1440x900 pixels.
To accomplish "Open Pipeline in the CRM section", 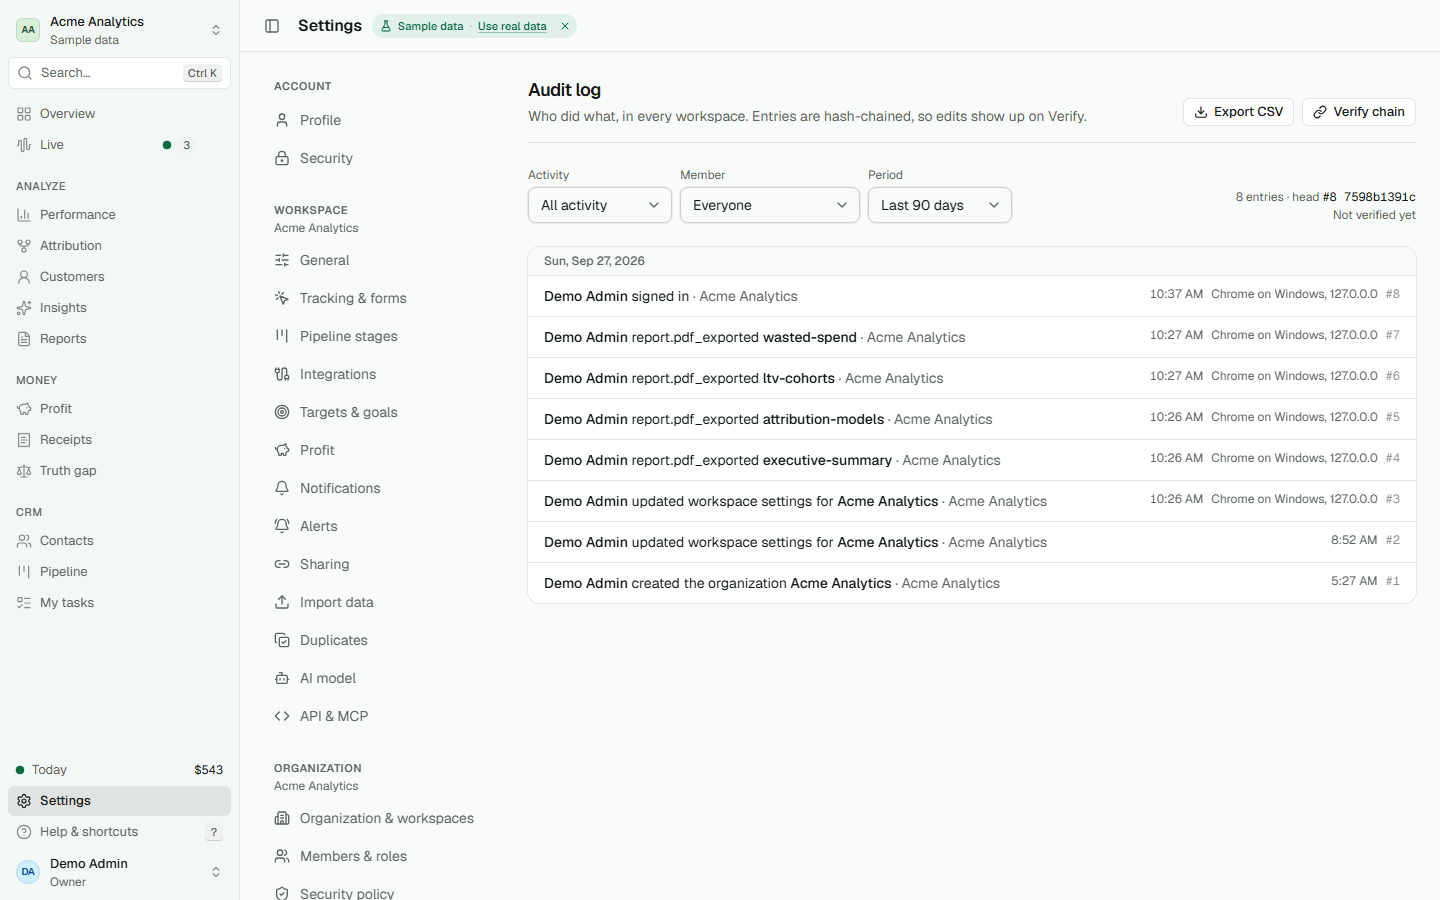I will [119, 572].
